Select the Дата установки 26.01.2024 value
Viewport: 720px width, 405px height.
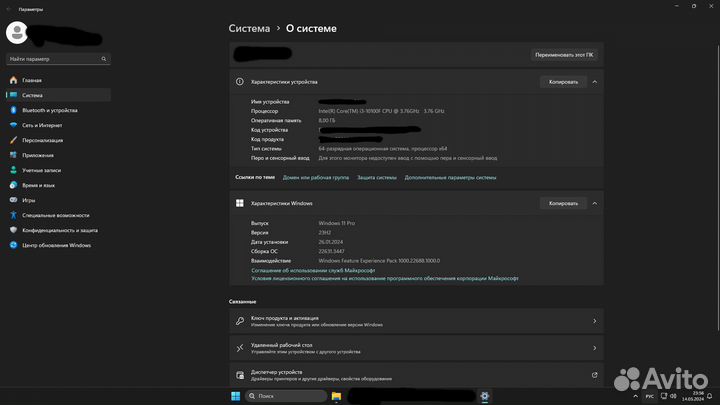tap(331, 242)
